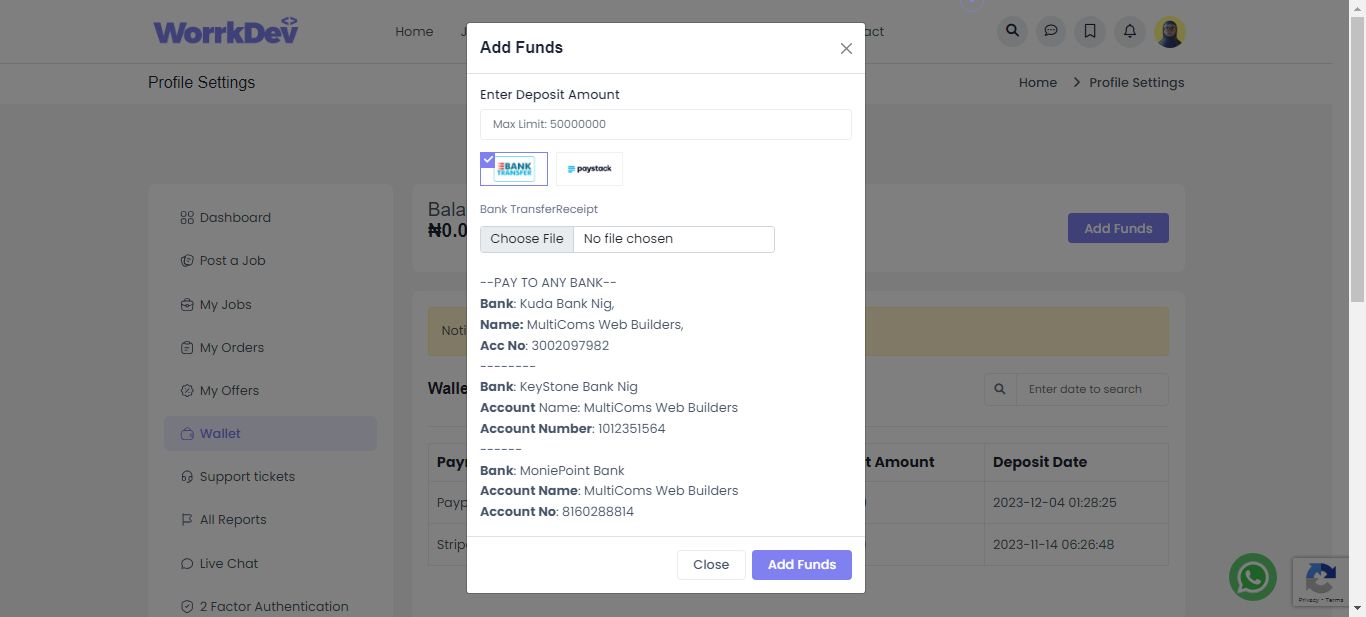
Task: Click the WorrkDev logo
Action: 226,31
